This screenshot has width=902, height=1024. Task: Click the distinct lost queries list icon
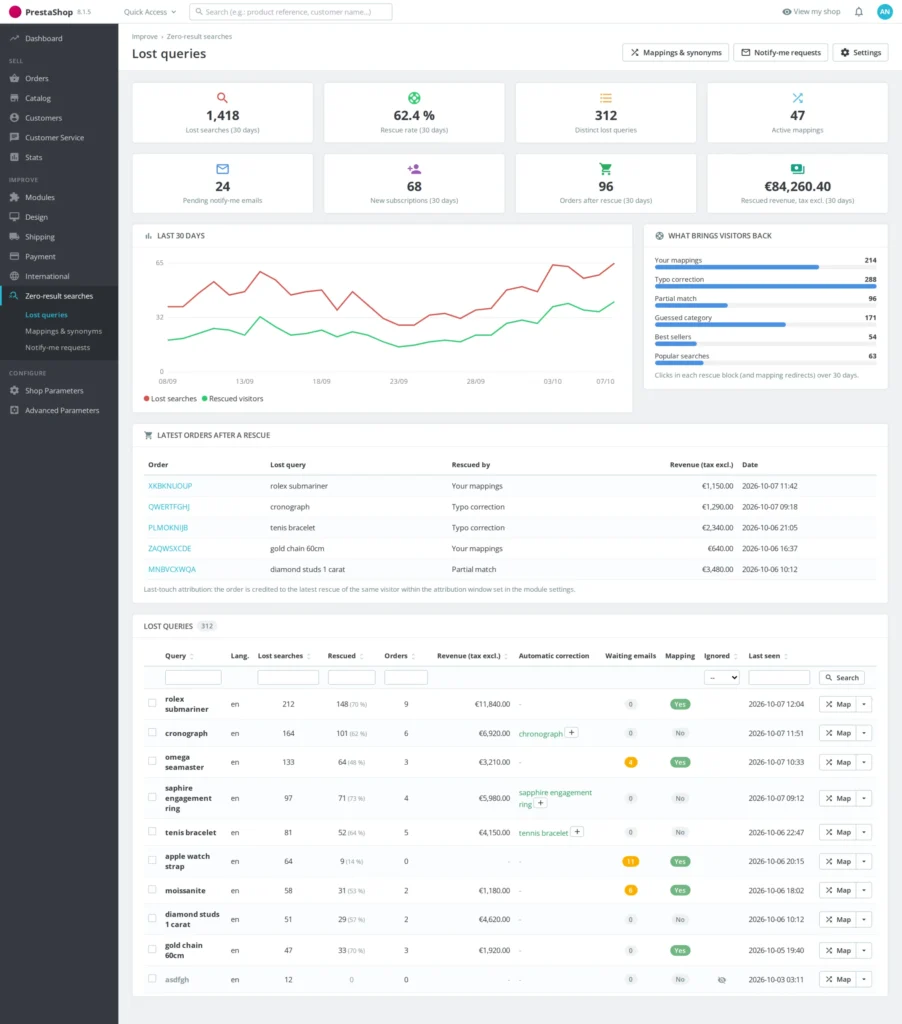[x=605, y=98]
